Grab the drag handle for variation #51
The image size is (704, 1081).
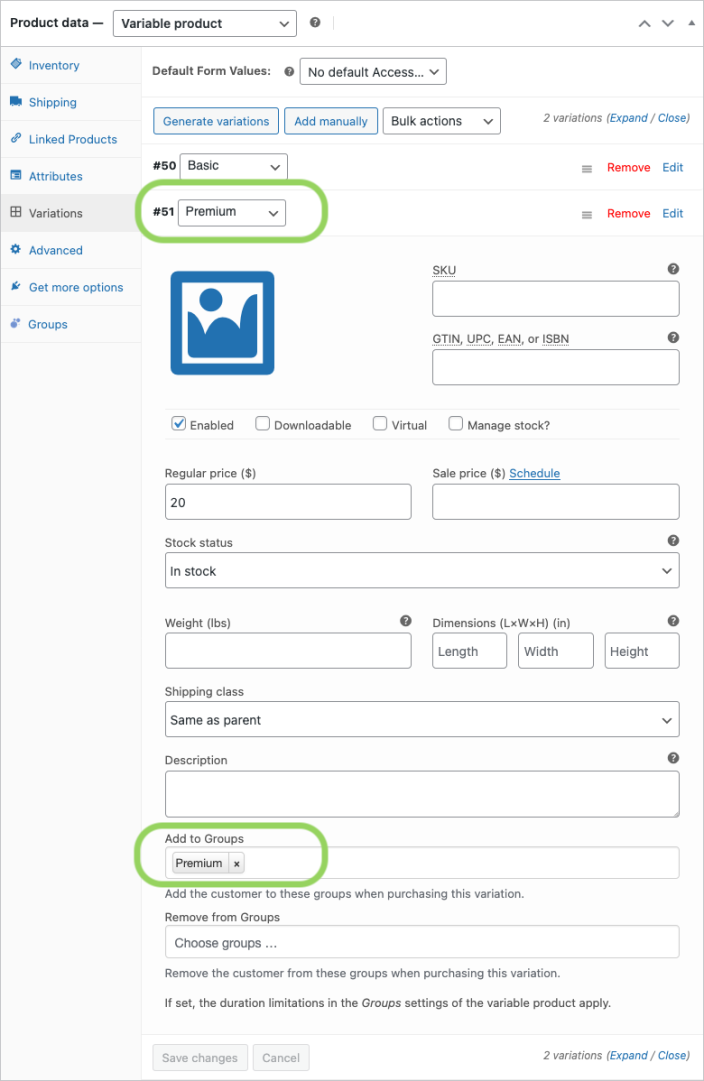587,215
